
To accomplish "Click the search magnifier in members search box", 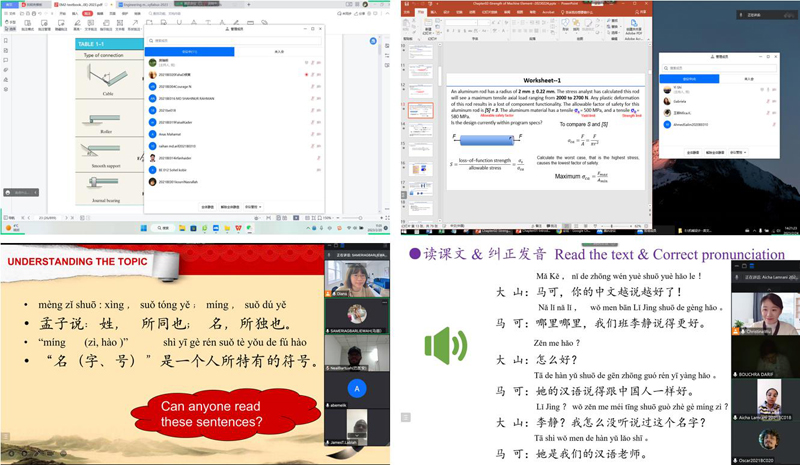I will tap(153, 40).
